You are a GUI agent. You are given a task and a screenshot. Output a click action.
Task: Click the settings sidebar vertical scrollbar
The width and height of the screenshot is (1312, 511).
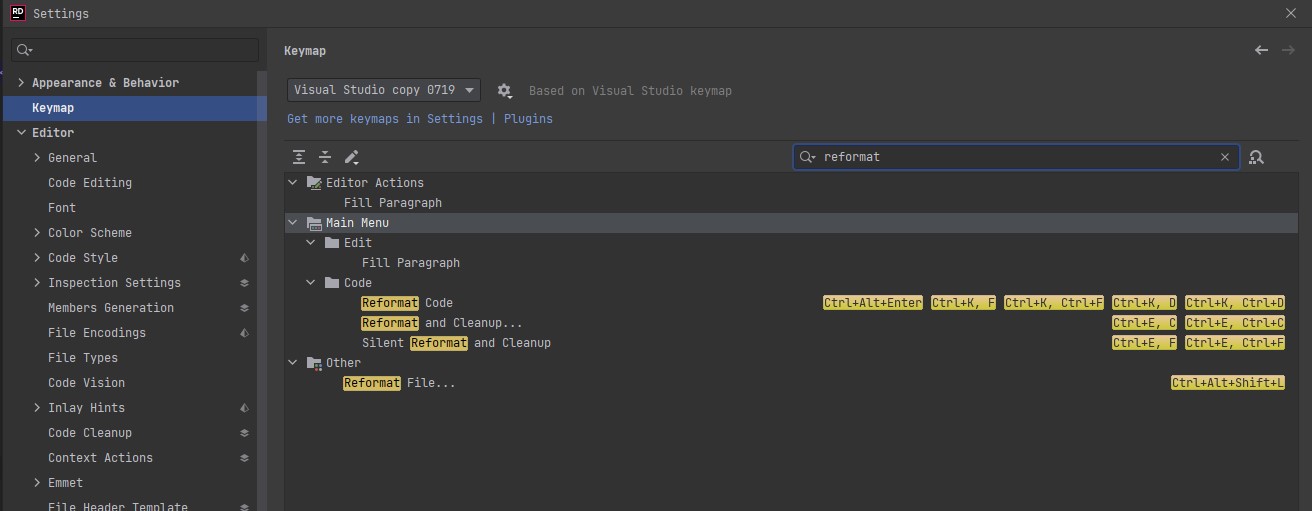pos(262,290)
